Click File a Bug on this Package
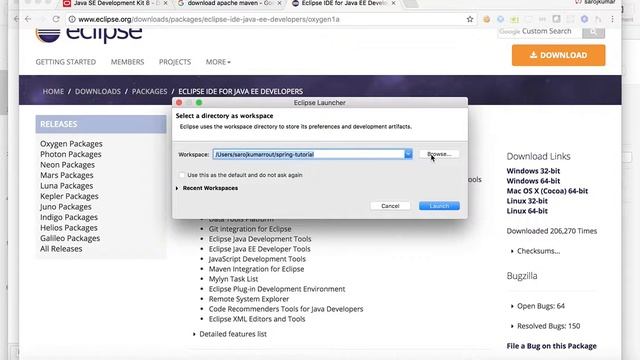640x360 pixels. (551, 346)
